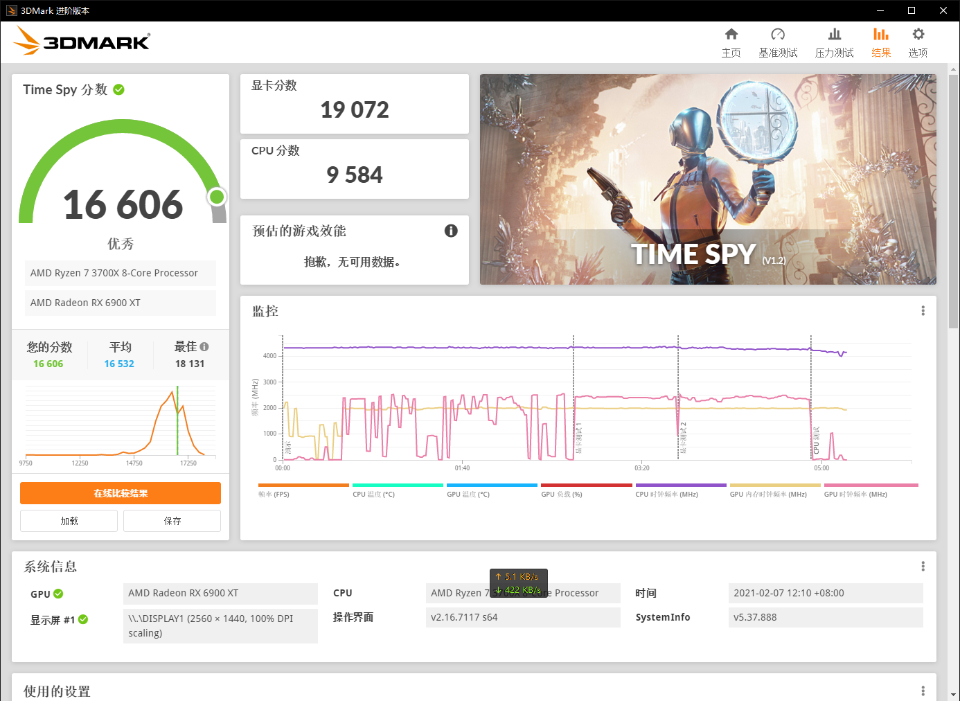Click the SystemInfo version v5.37.888

click(825, 617)
